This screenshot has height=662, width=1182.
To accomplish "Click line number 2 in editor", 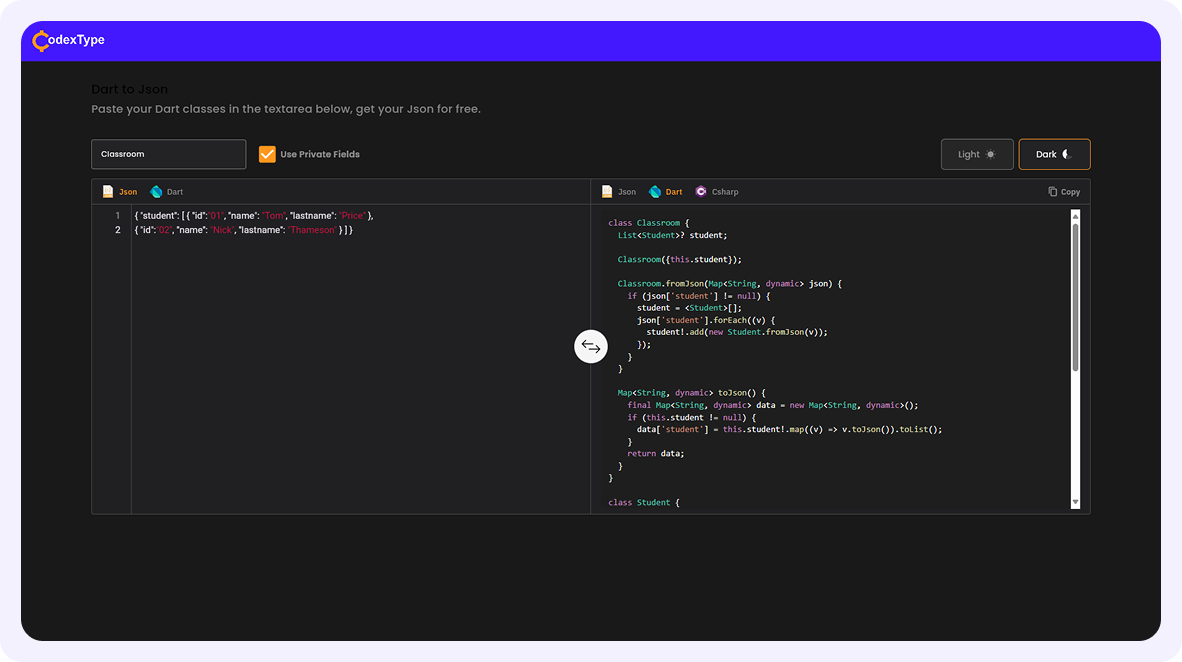I will point(118,230).
